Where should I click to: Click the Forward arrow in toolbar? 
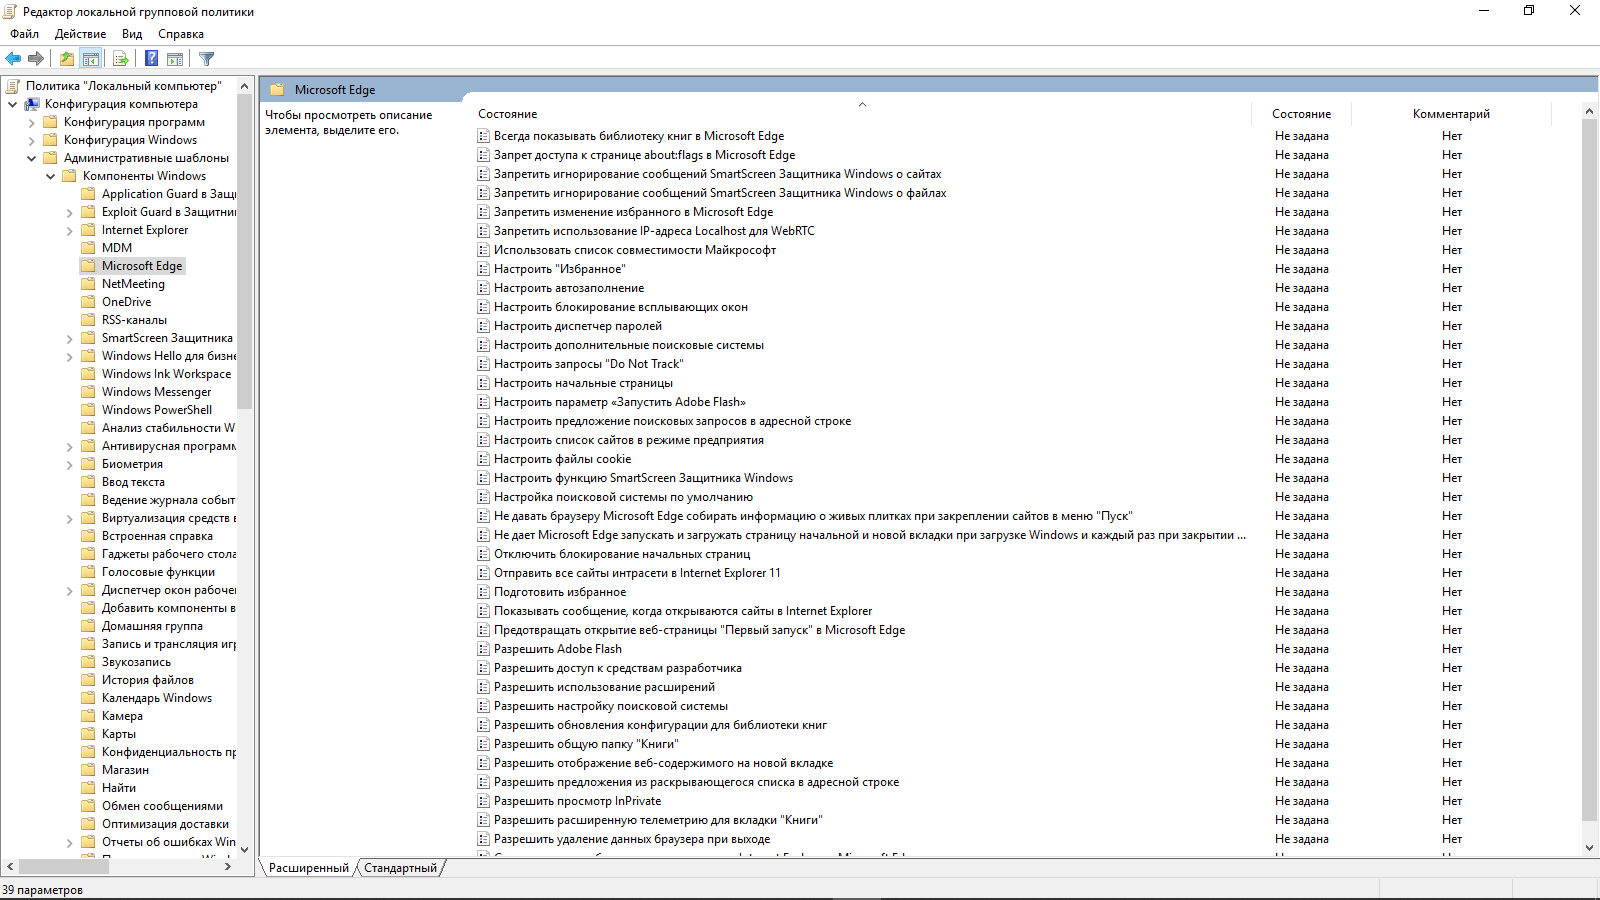36,59
